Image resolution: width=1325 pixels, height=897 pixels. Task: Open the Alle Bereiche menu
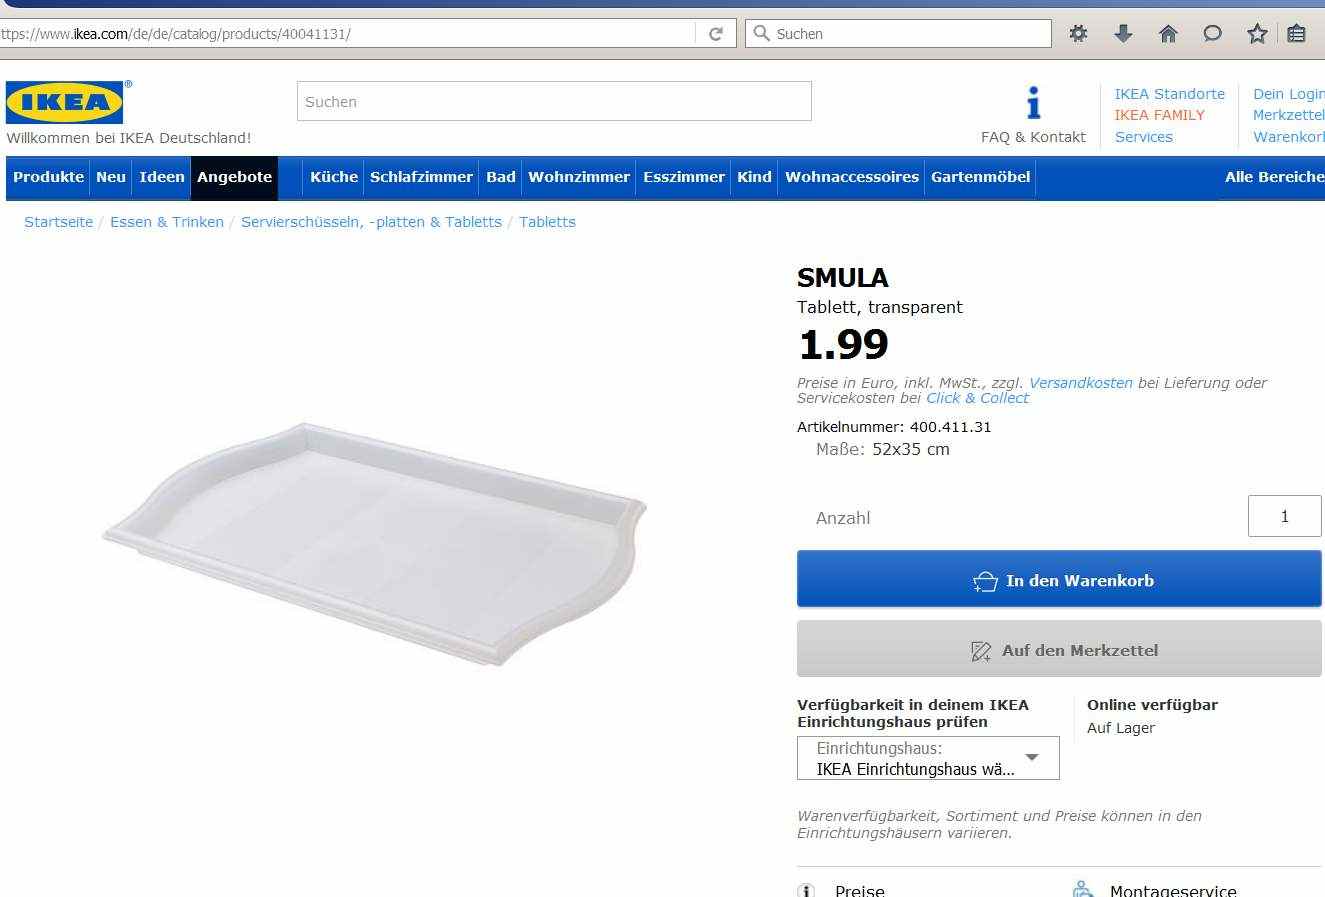[1274, 177]
